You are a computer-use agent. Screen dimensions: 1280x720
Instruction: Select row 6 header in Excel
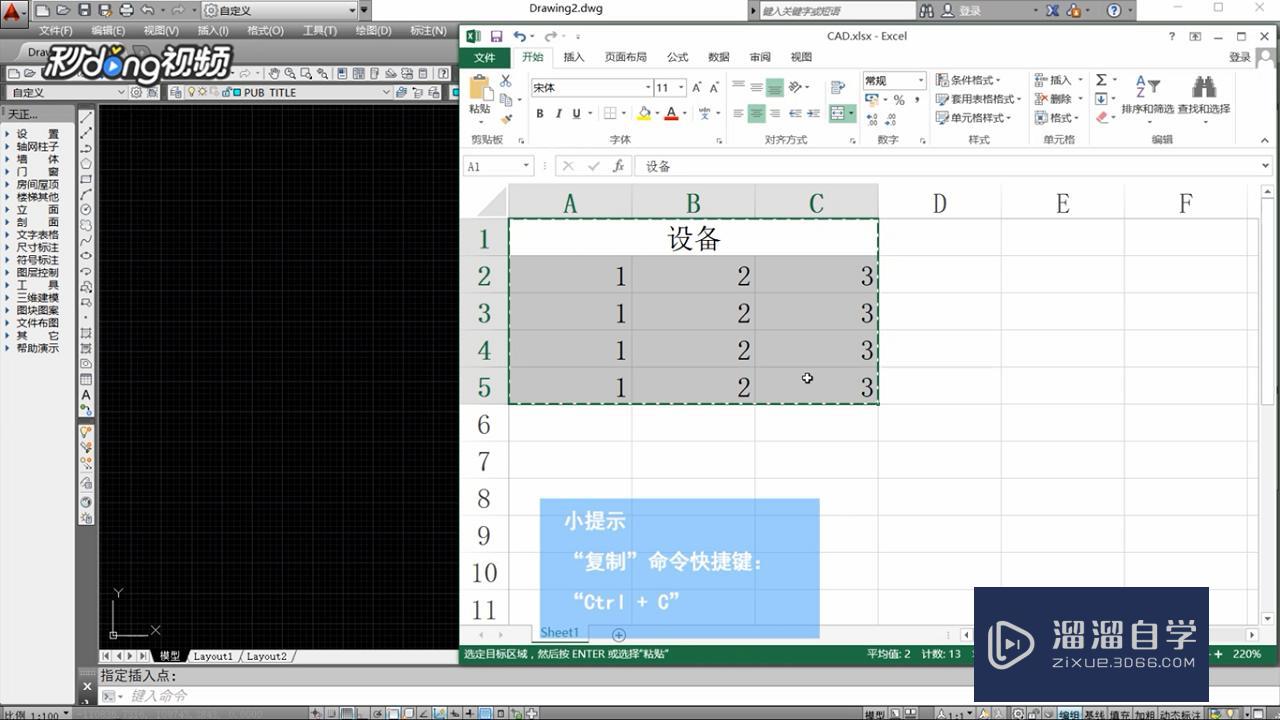click(x=484, y=424)
